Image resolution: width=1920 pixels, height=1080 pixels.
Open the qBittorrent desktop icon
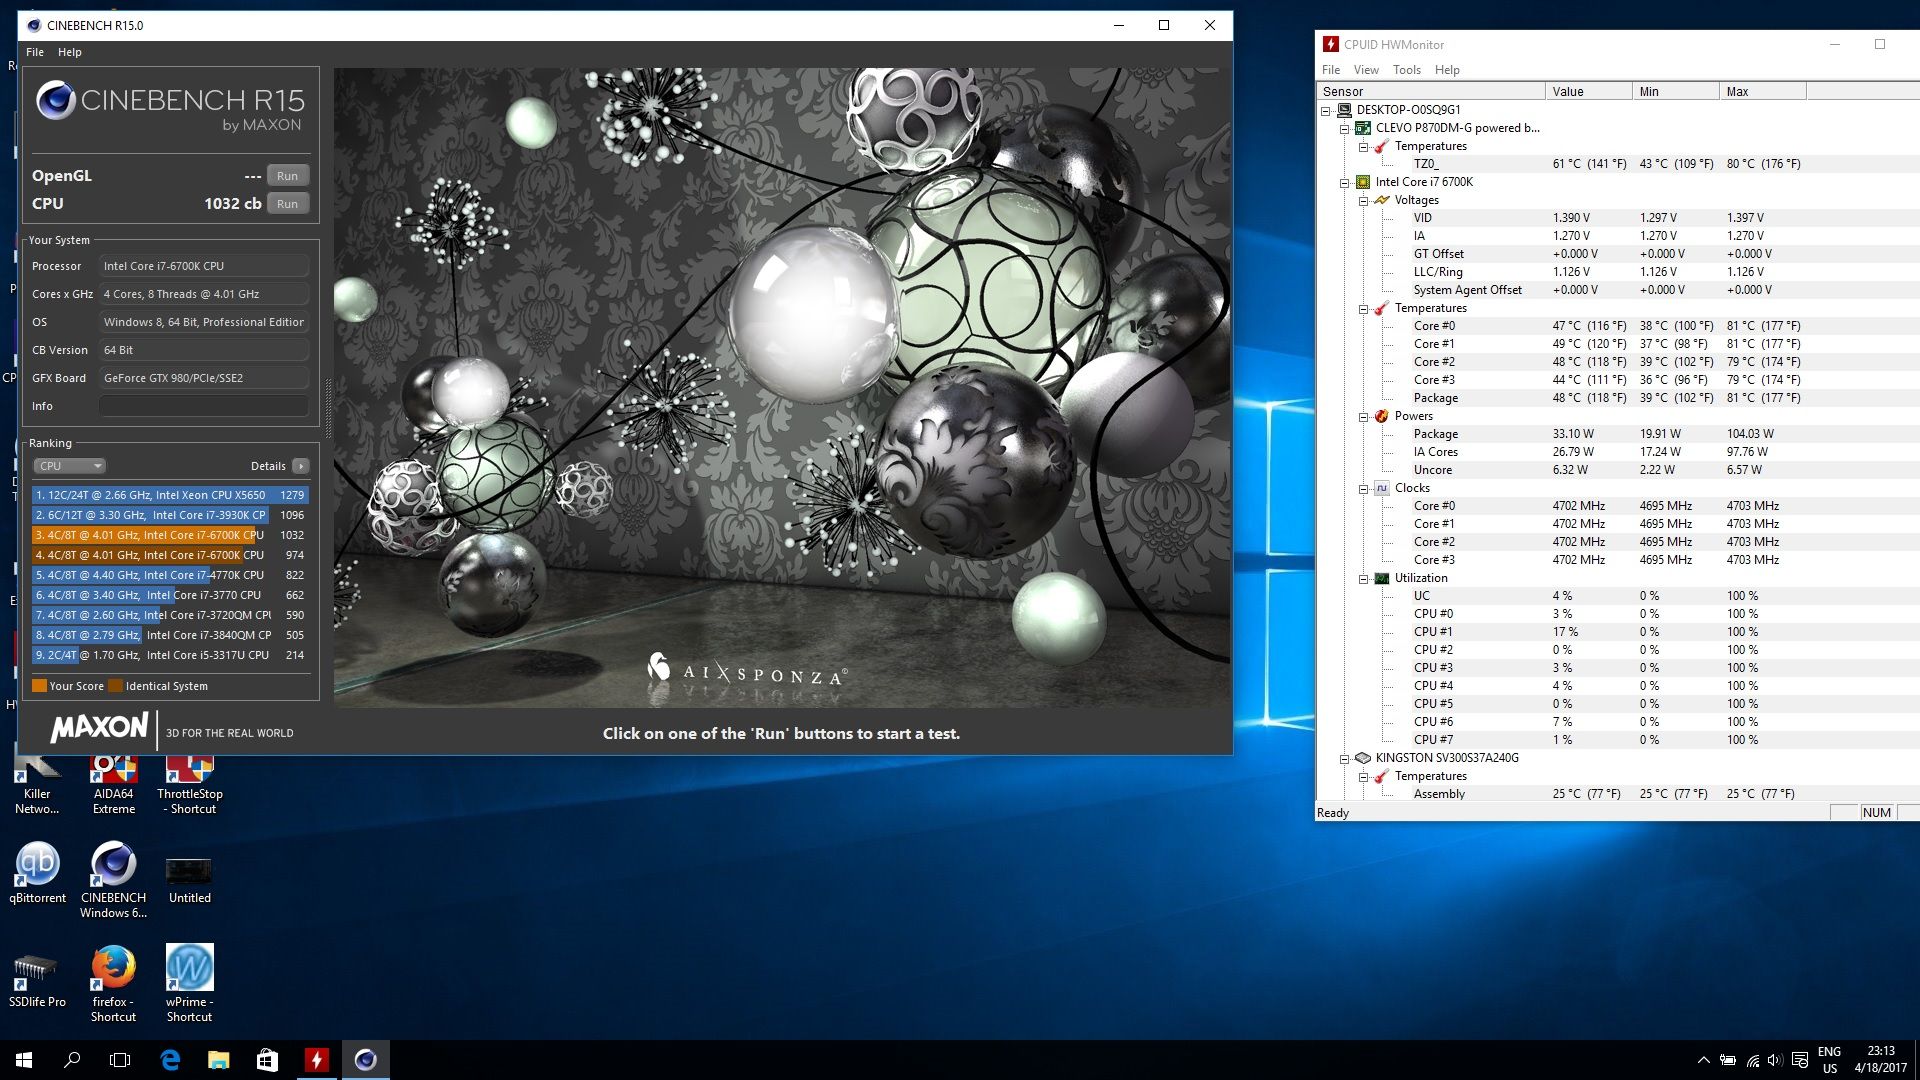point(38,866)
